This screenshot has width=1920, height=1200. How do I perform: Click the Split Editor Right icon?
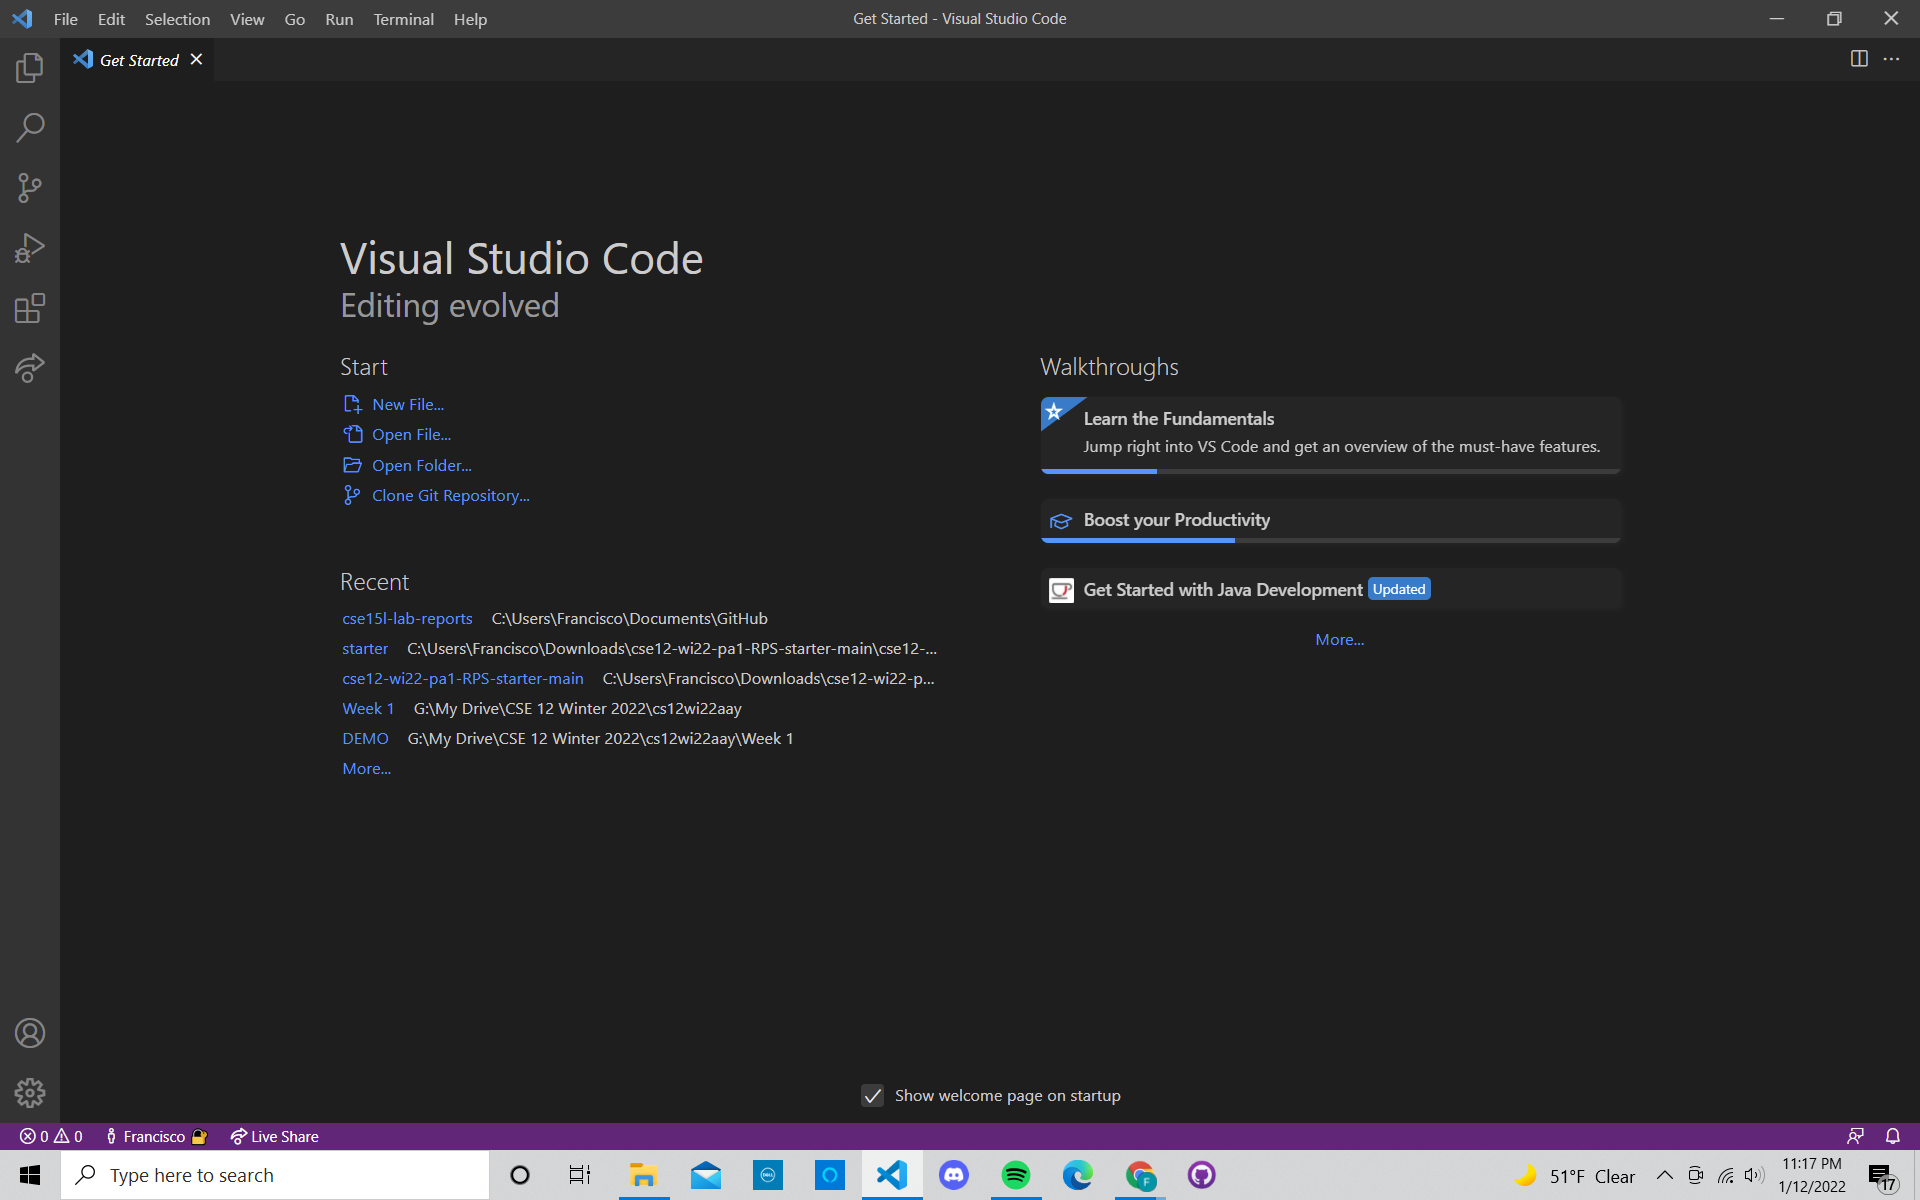[1859, 59]
